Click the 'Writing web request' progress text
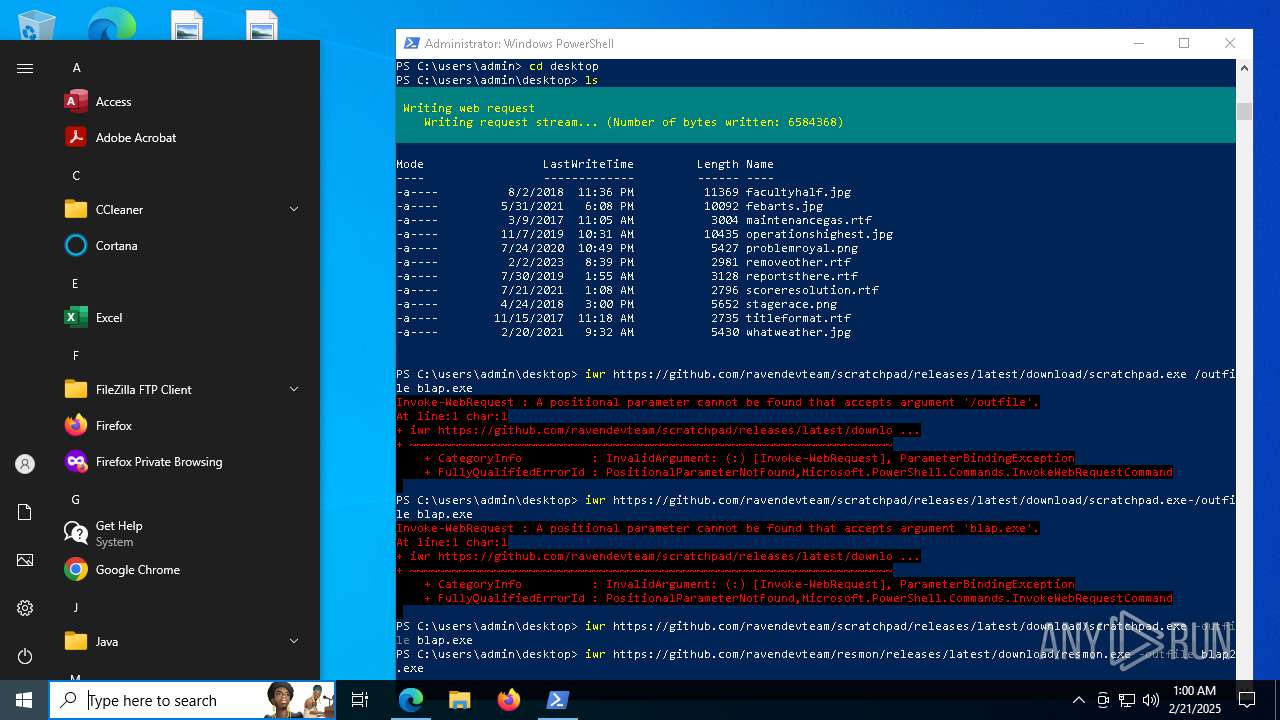Image resolution: width=1280 pixels, height=720 pixels. point(469,108)
